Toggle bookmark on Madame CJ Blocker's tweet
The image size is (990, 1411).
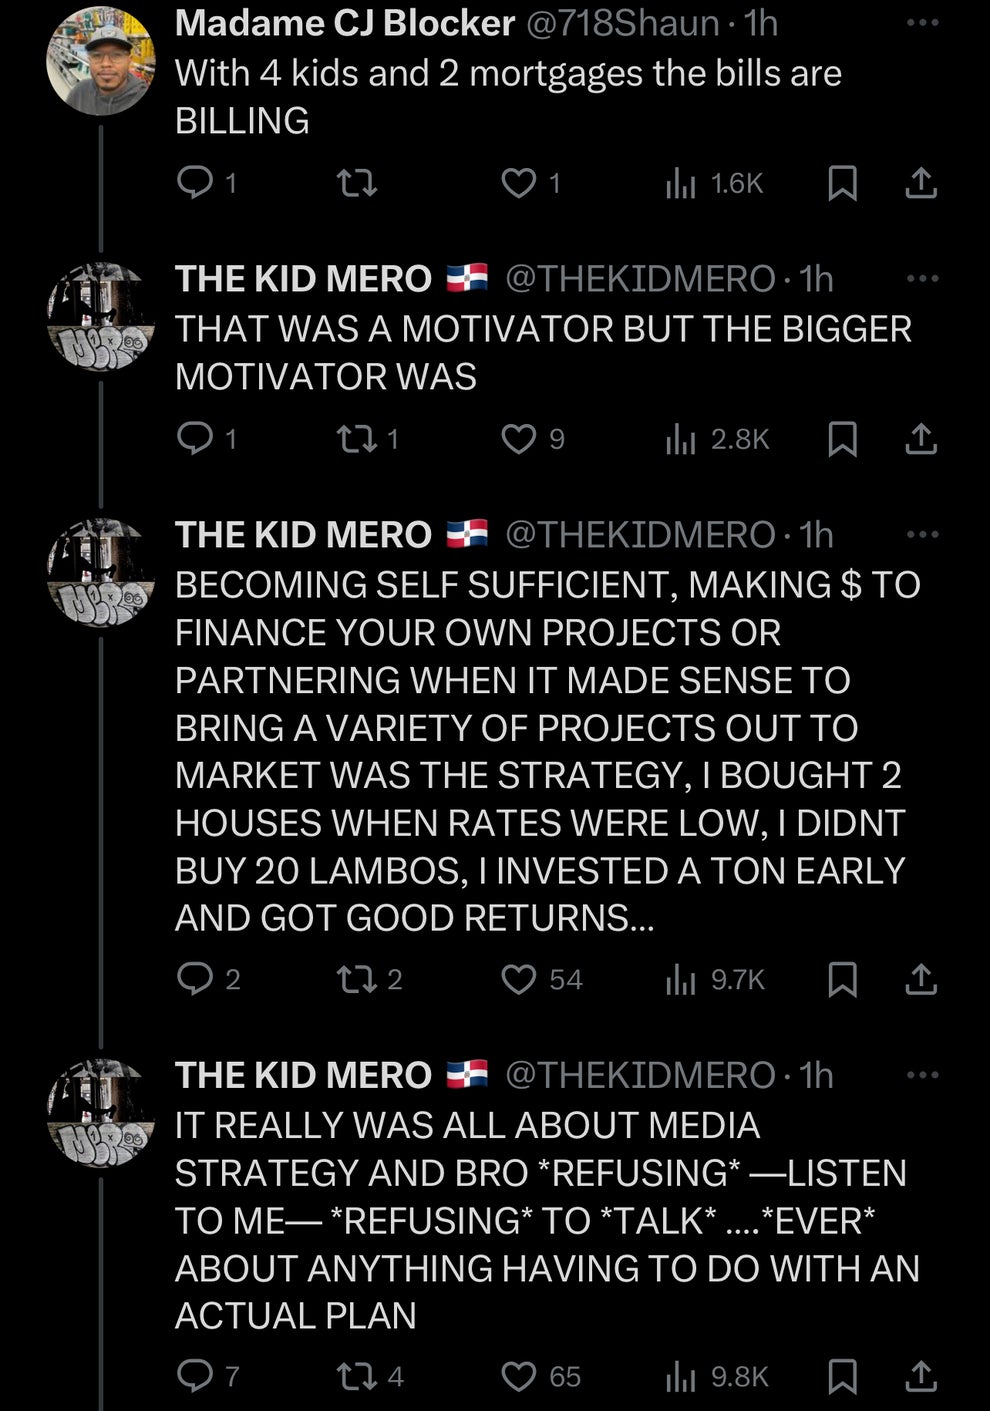(x=843, y=182)
